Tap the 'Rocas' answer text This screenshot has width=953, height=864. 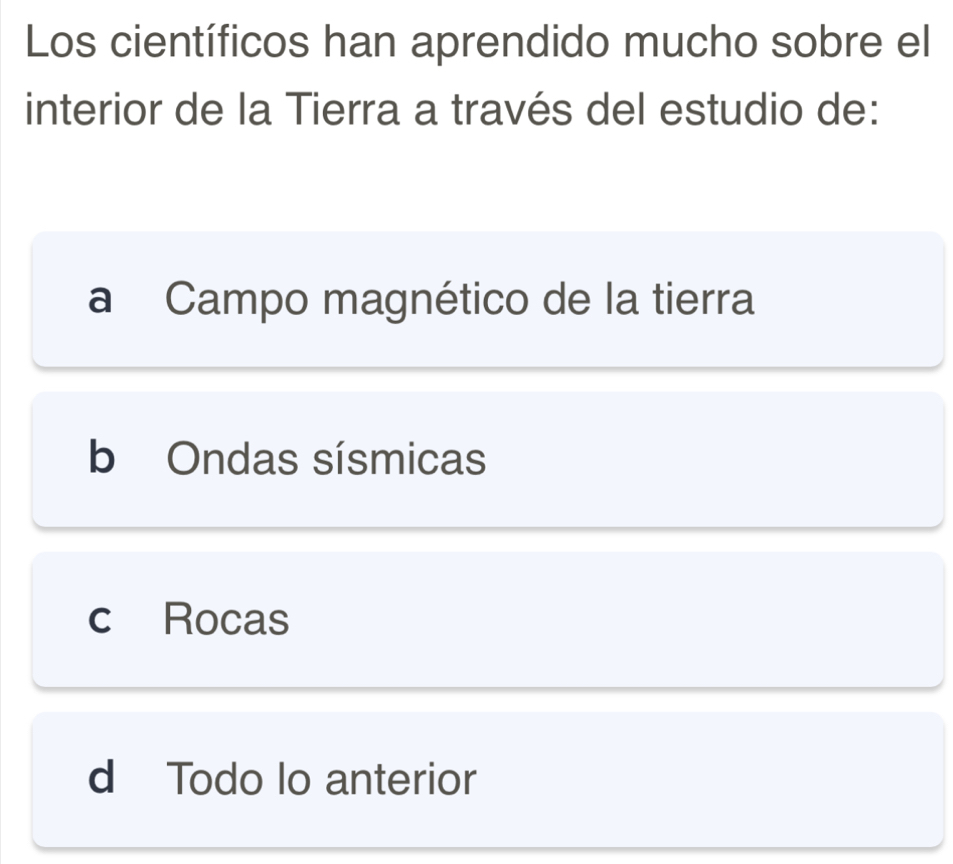tap(227, 620)
